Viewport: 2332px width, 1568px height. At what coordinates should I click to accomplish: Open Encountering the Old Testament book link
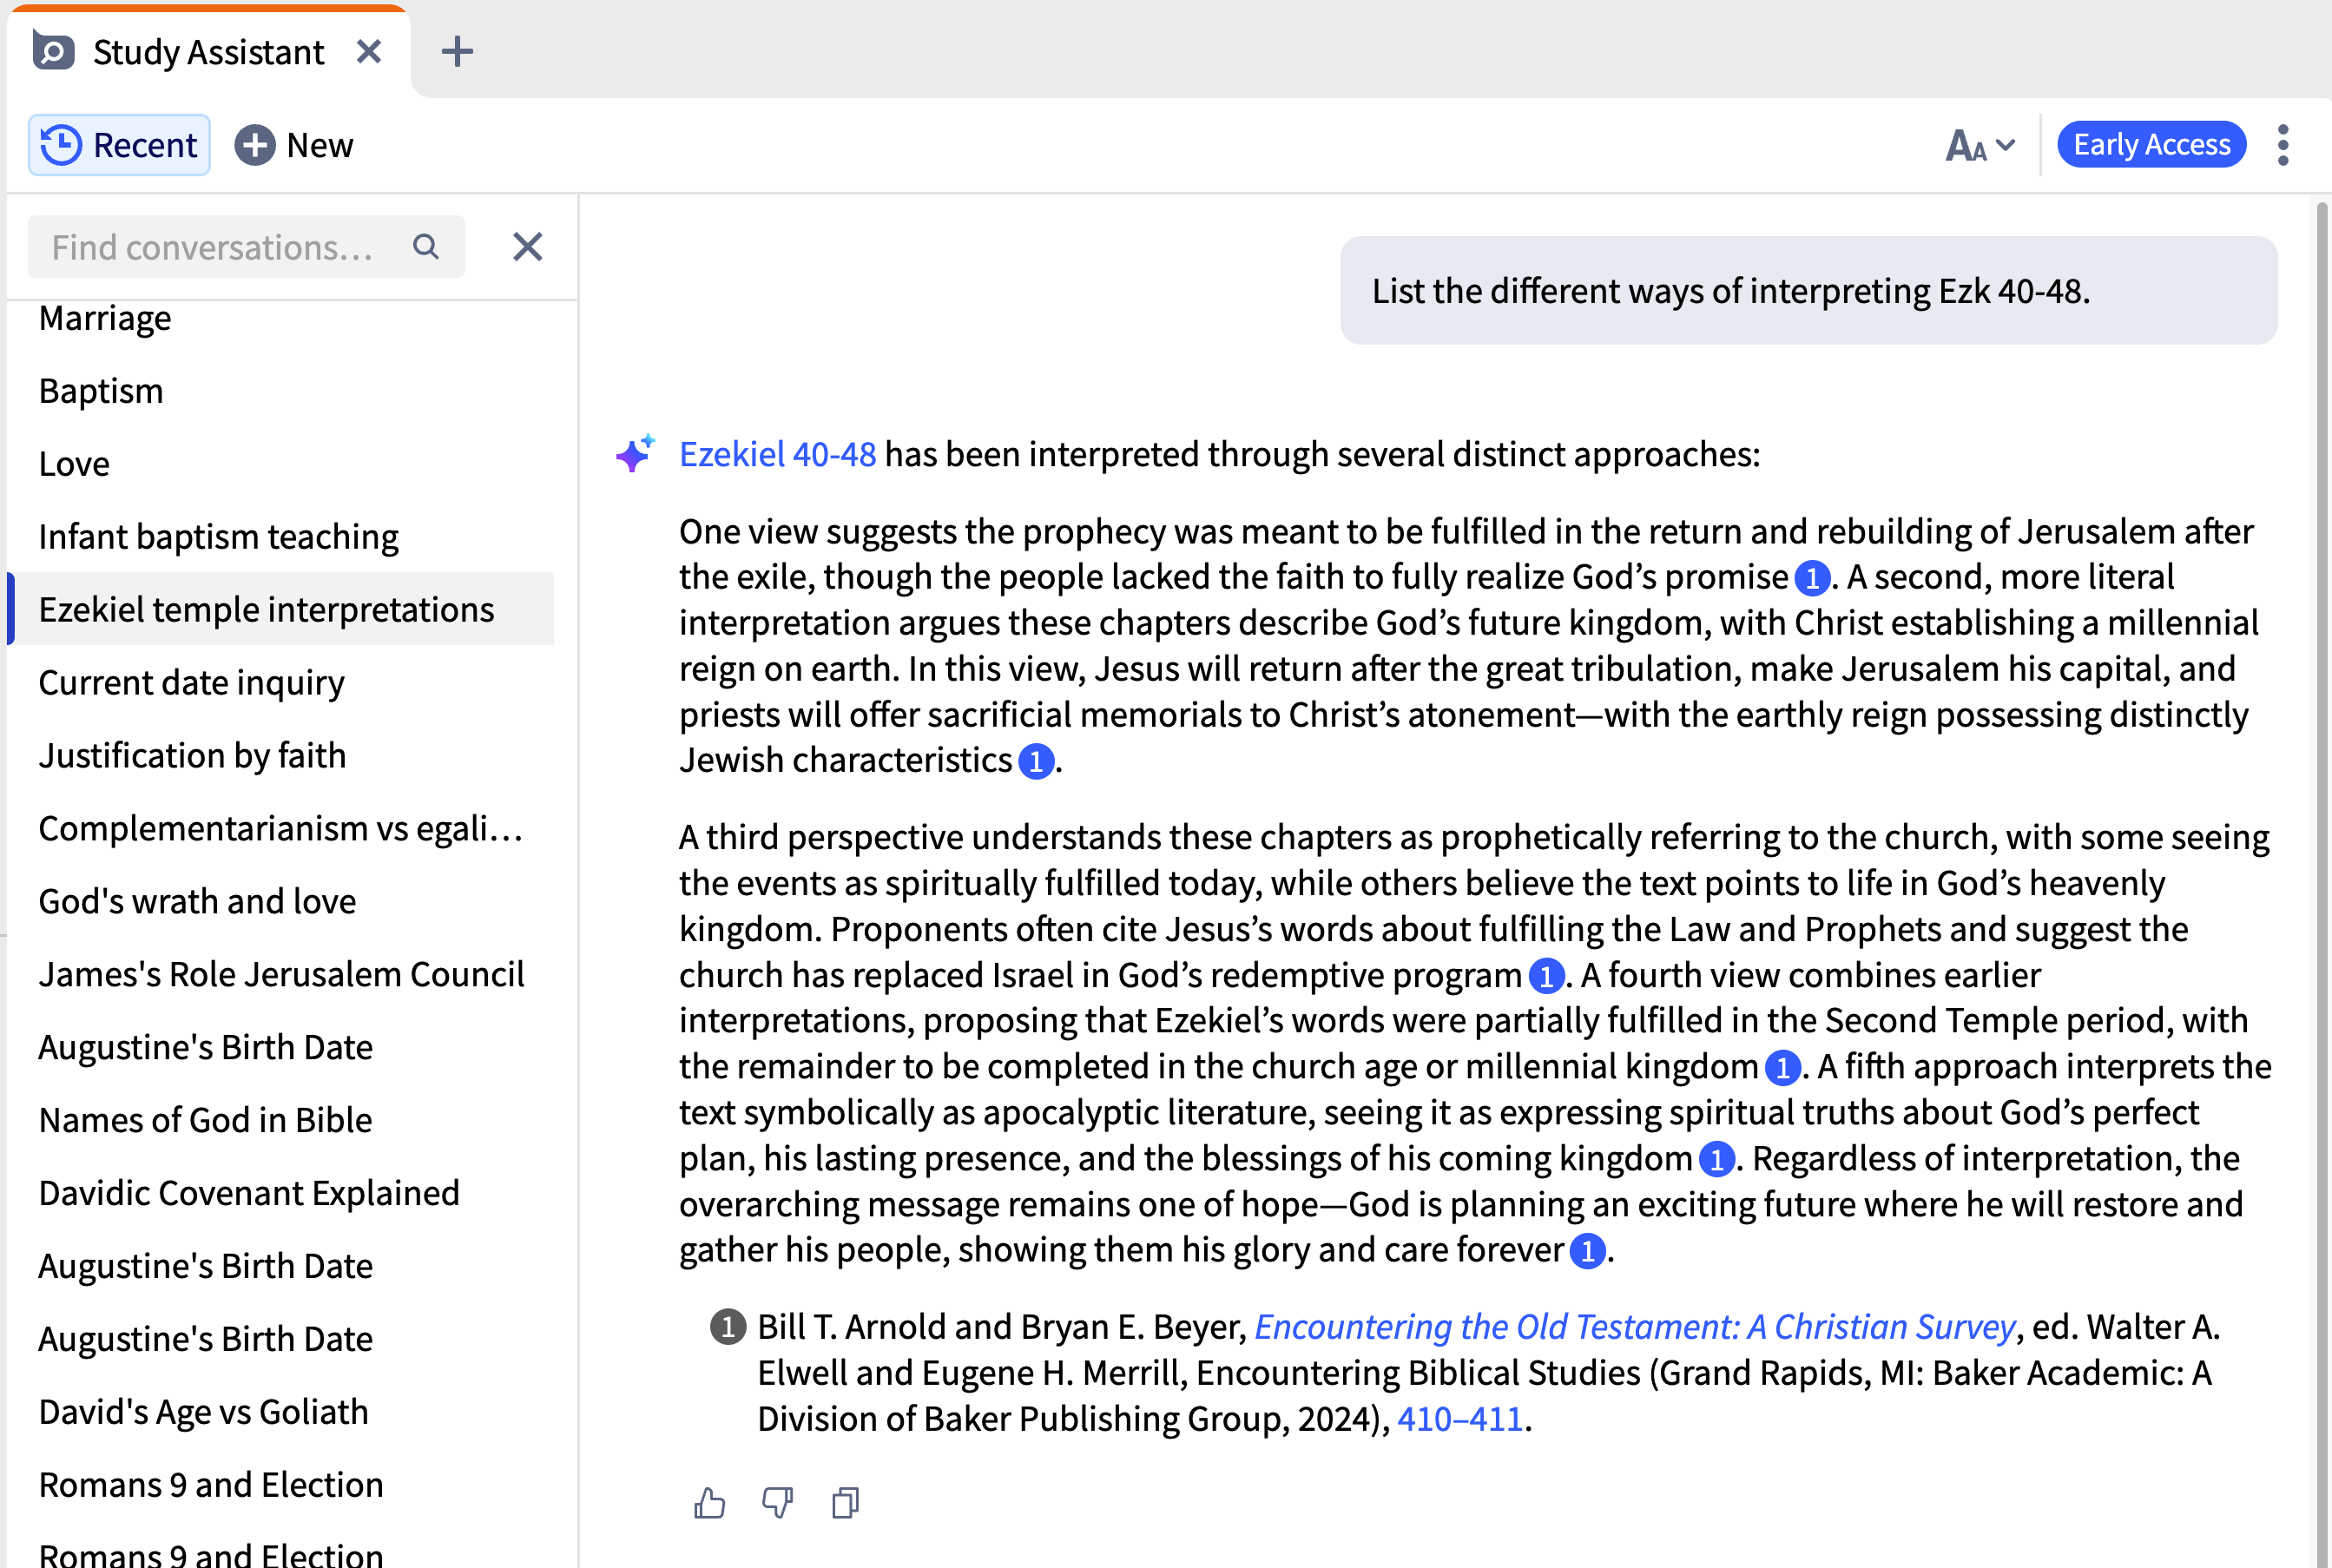click(1634, 1327)
